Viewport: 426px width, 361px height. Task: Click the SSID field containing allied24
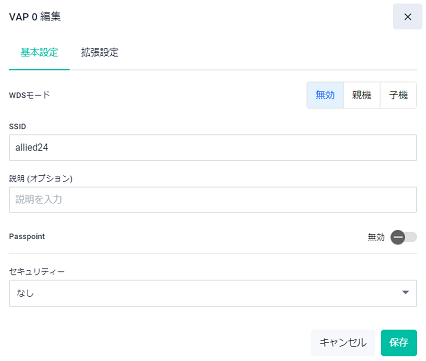(213, 148)
